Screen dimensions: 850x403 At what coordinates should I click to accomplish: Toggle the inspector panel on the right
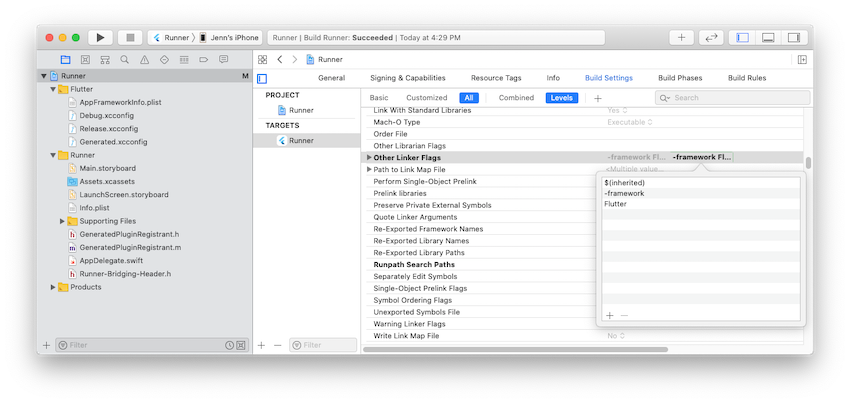(x=794, y=37)
